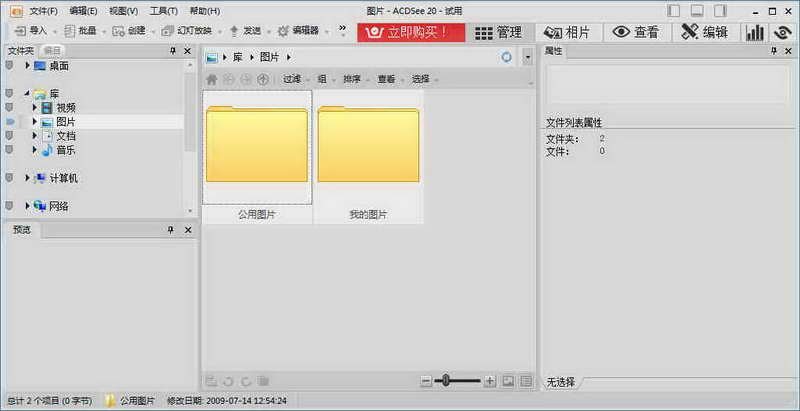Click the refresh icon beside the path bar

coord(507,58)
